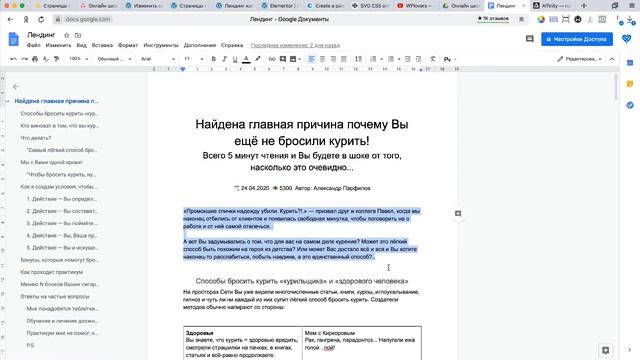640x360 pixels.
Task: Open the comment history icon beside share button
Action: 530,39
